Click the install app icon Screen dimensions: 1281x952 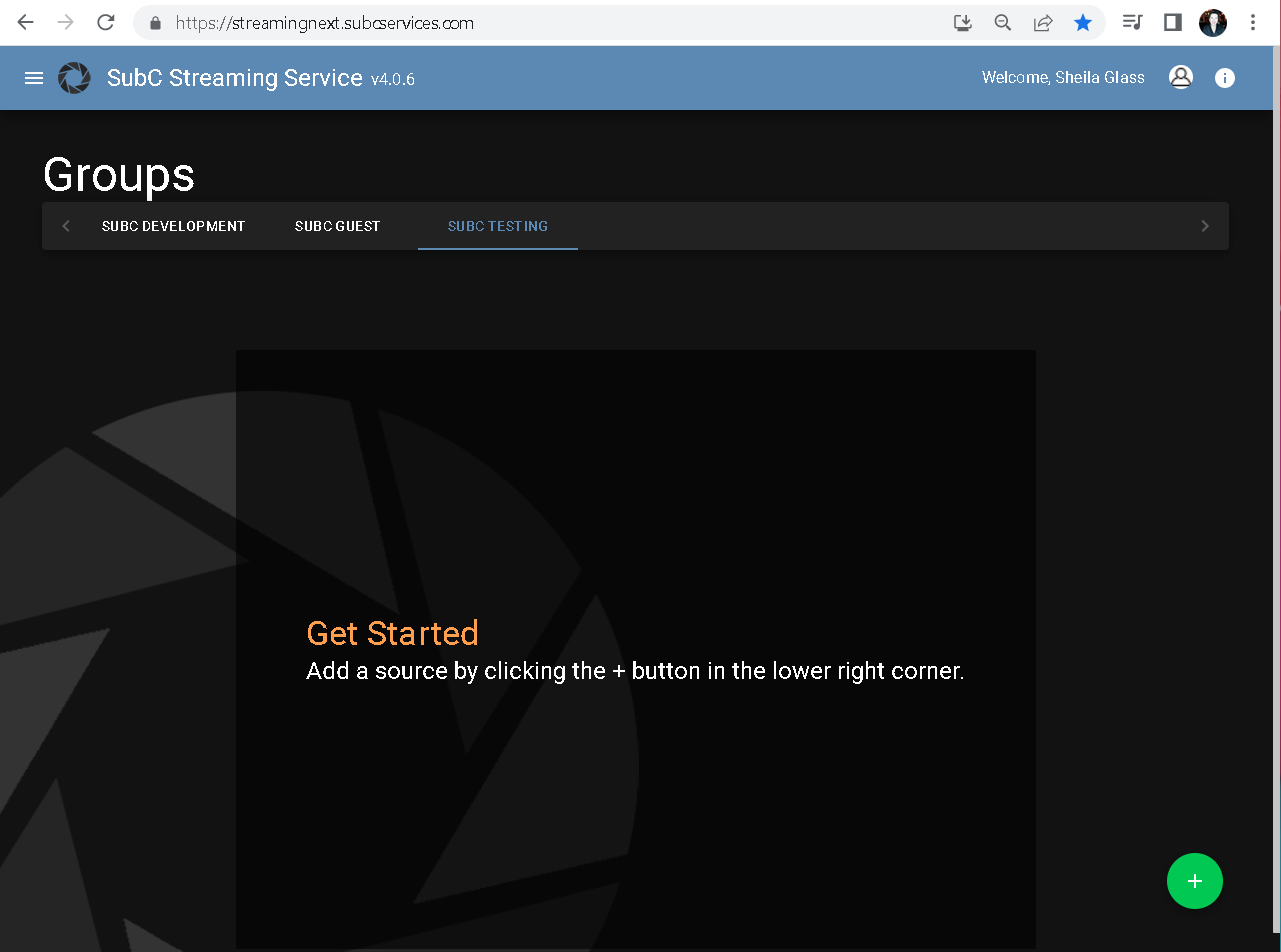[x=962, y=22]
